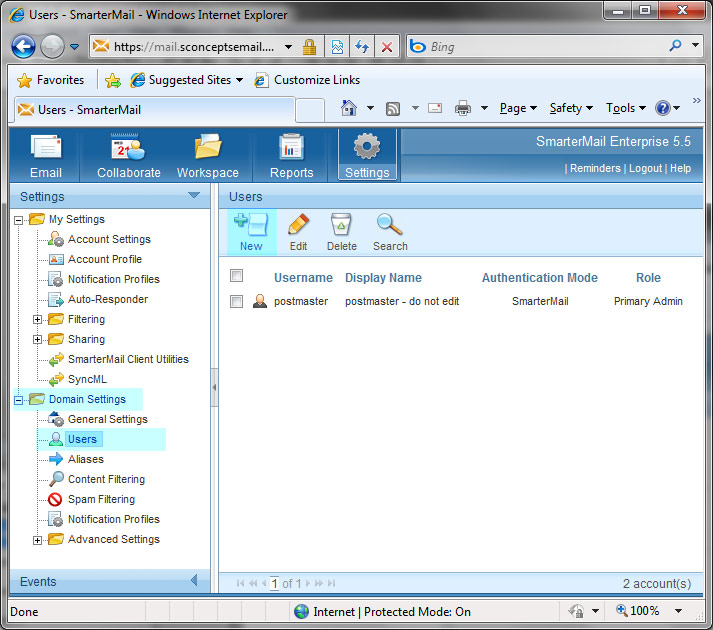Click the Reminders link
This screenshot has width=713, height=630.
pyautogui.click(x=594, y=168)
